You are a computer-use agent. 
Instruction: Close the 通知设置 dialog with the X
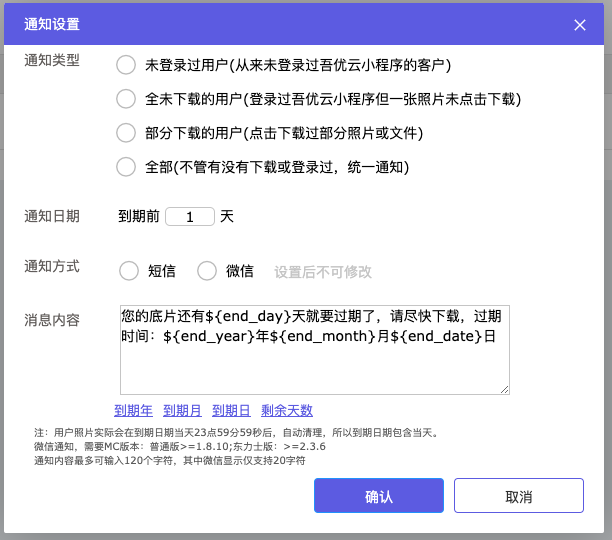tap(580, 24)
